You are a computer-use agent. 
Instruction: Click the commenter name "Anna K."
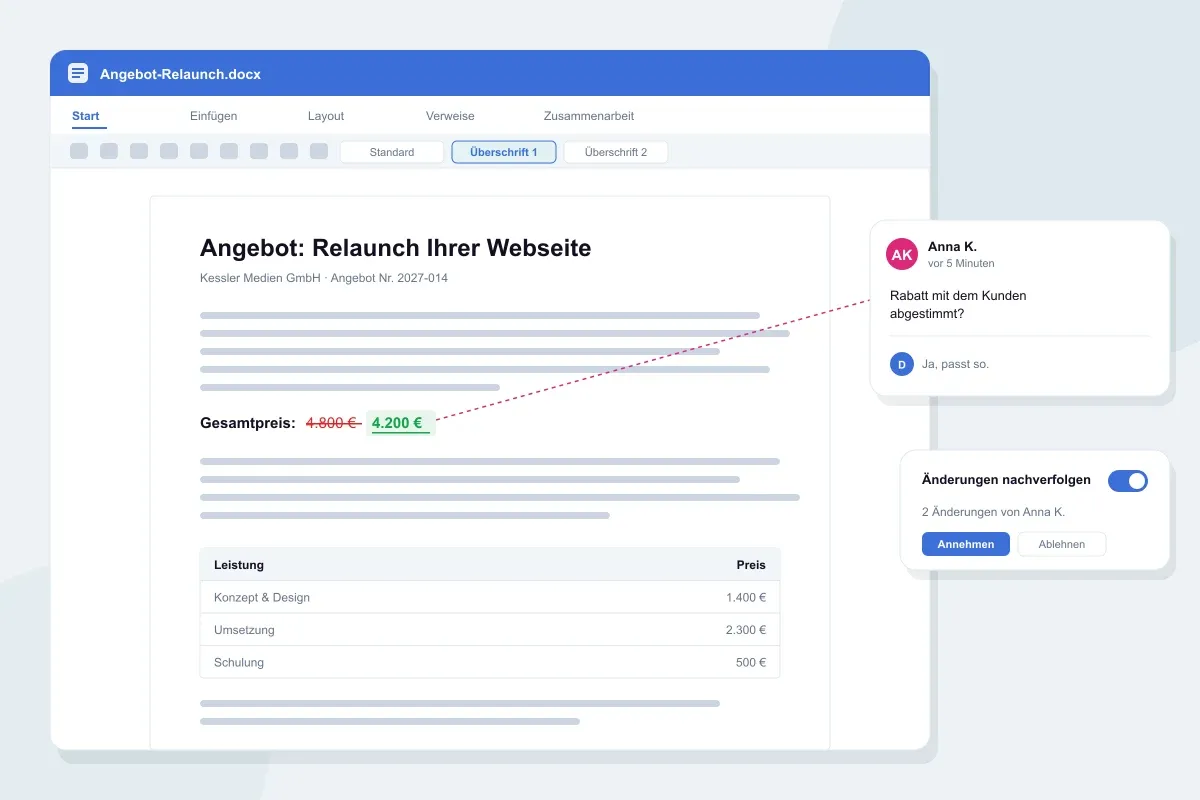(952, 247)
